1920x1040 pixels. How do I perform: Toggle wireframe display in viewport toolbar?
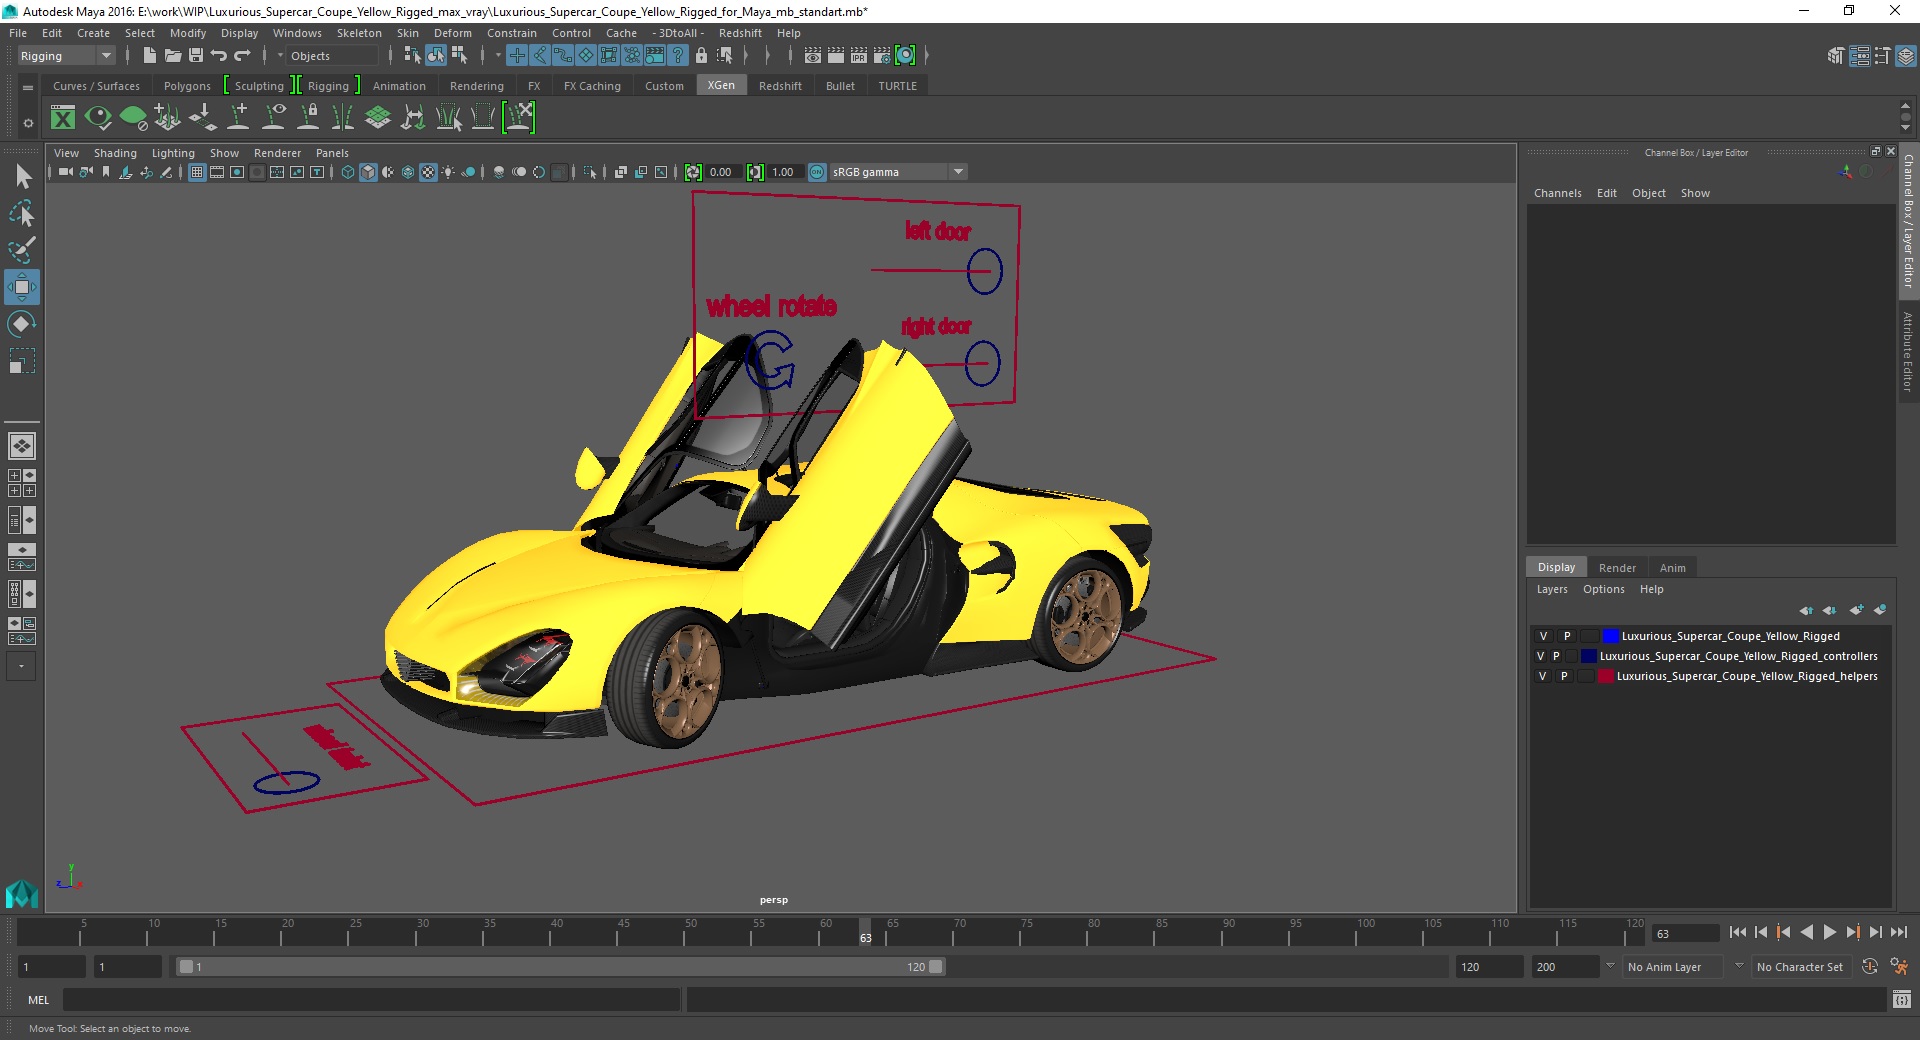point(348,172)
